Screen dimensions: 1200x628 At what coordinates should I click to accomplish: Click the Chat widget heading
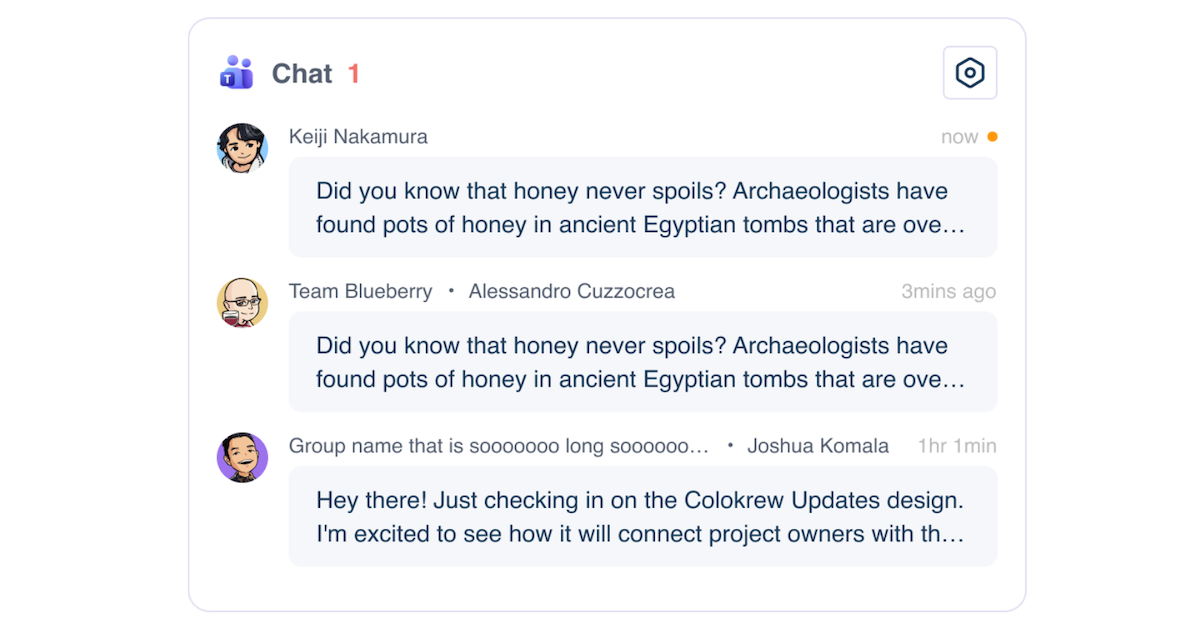tap(302, 74)
